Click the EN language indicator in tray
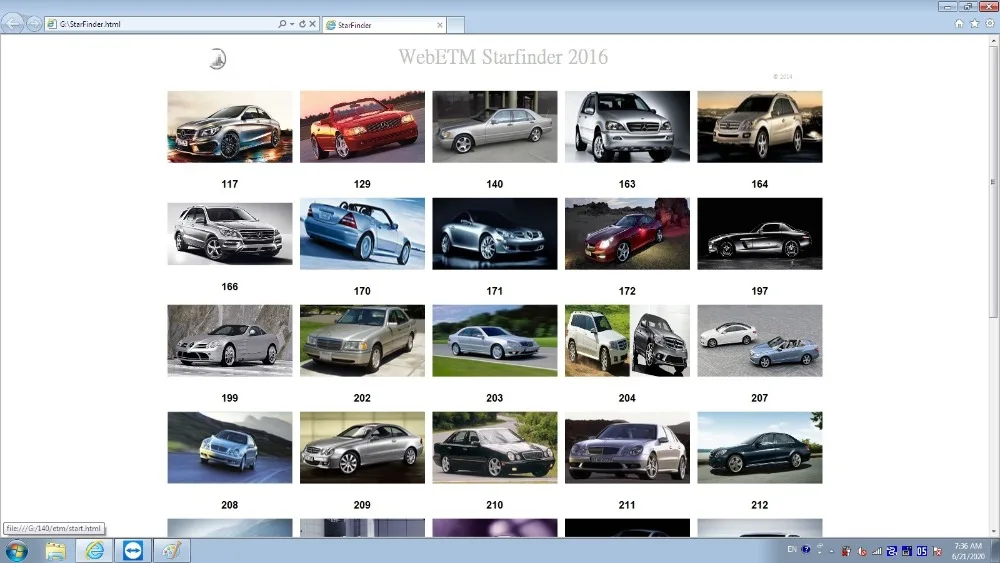This screenshot has height=563, width=1000. pyautogui.click(x=791, y=550)
